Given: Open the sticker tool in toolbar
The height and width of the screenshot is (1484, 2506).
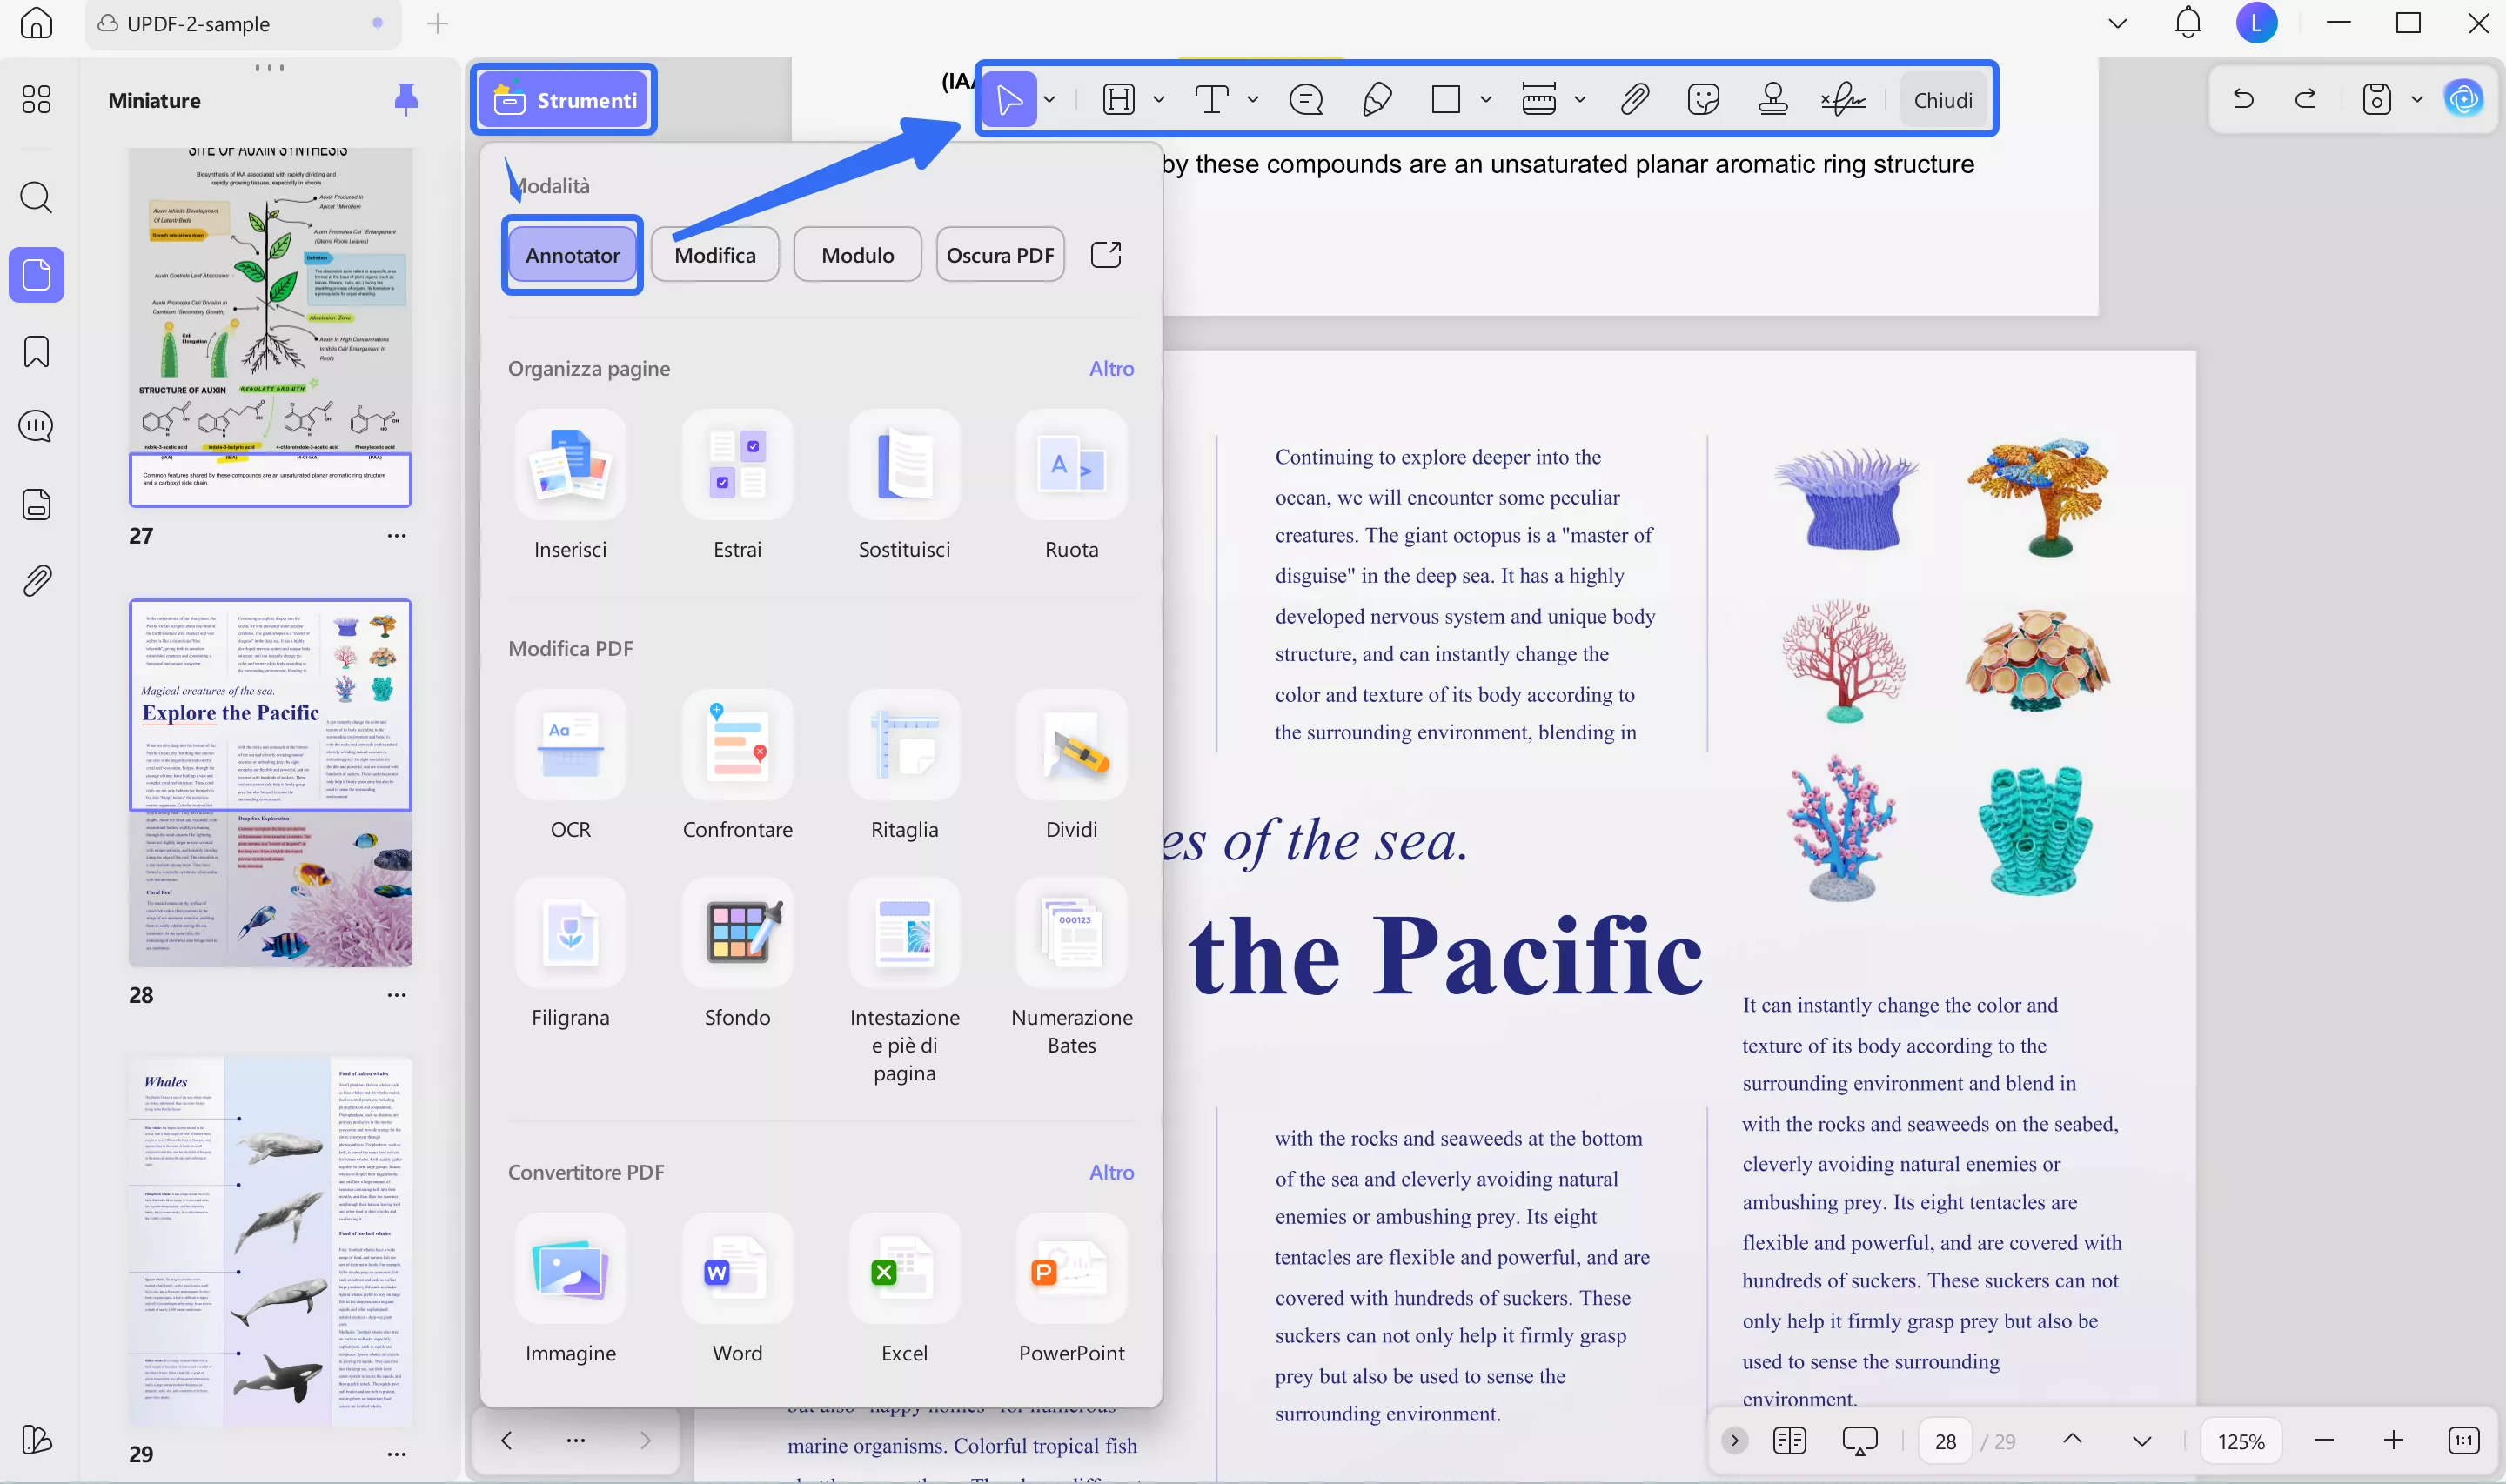Looking at the screenshot, I should pyautogui.click(x=1702, y=99).
